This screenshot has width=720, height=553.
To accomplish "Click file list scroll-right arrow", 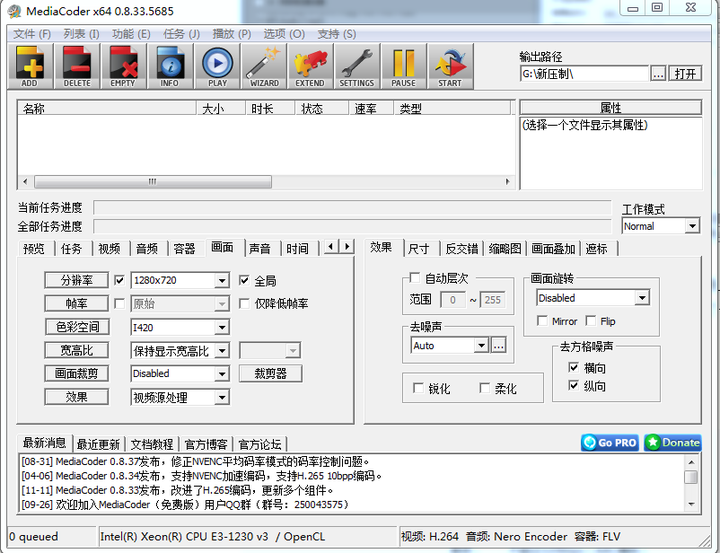I will click(x=507, y=182).
